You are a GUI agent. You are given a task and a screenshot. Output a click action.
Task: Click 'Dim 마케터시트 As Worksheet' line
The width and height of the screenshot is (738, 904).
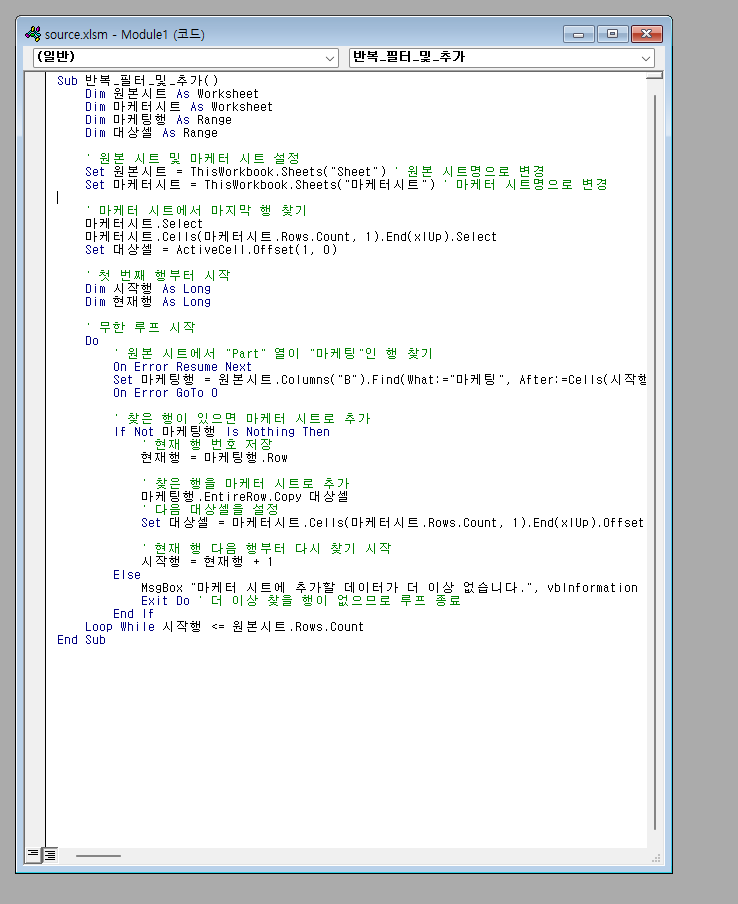[179, 107]
